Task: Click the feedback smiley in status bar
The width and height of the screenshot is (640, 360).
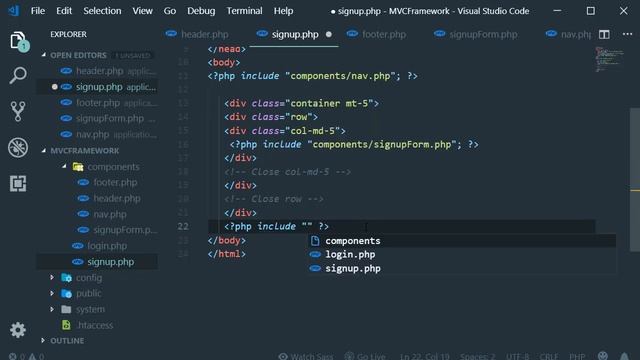Action: [x=603, y=356]
